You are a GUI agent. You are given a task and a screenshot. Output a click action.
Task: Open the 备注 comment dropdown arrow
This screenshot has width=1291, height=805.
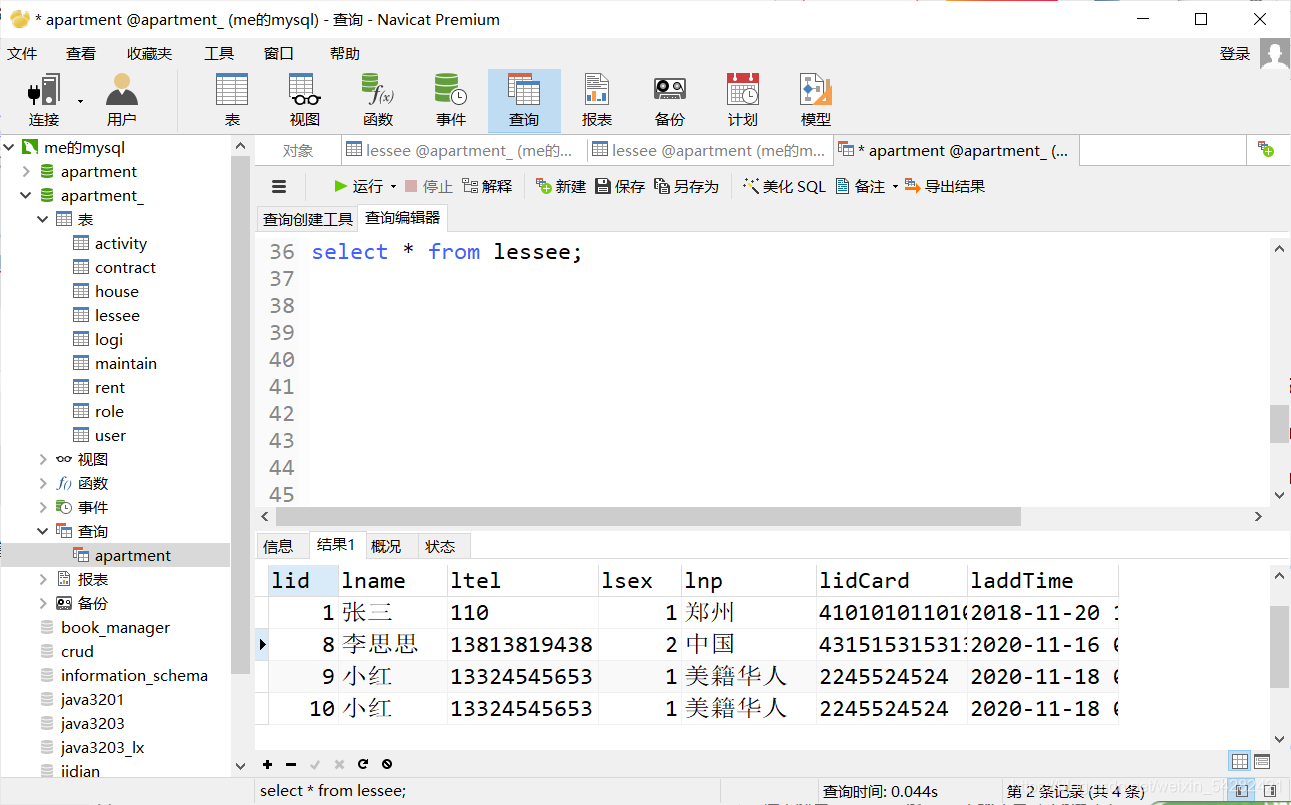pyautogui.click(x=894, y=185)
